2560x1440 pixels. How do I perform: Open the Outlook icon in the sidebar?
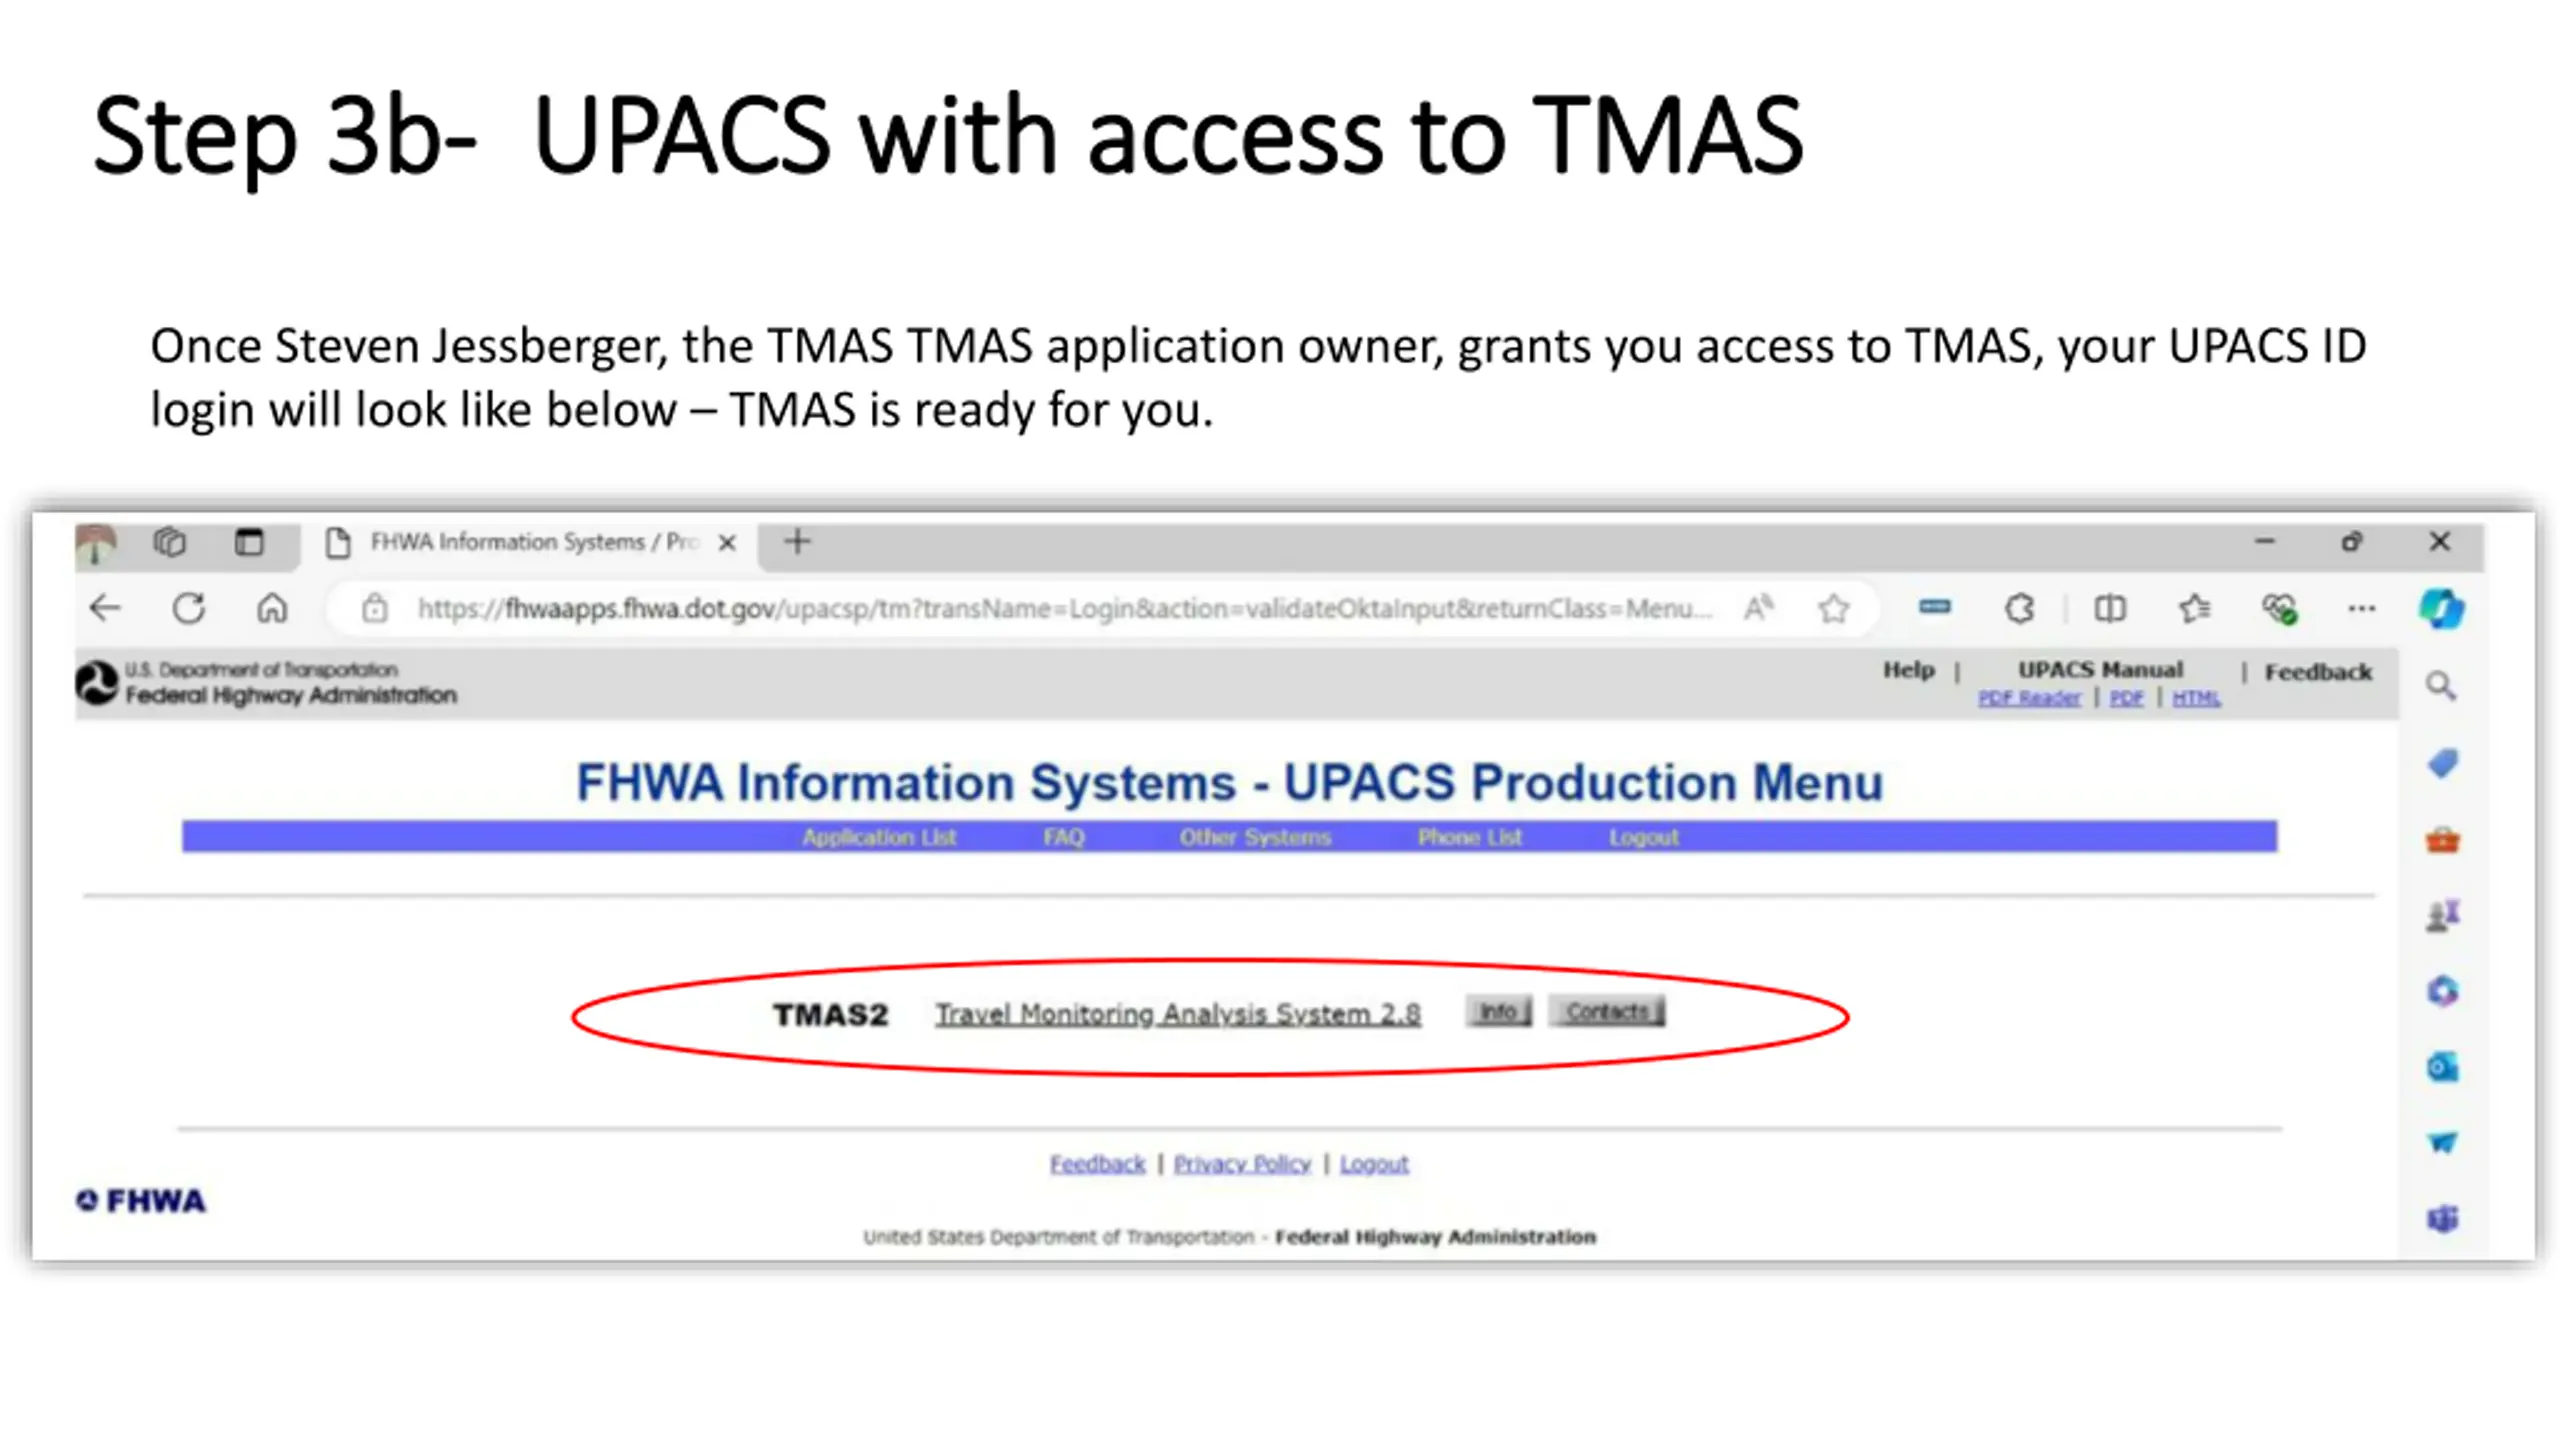[2441, 1067]
